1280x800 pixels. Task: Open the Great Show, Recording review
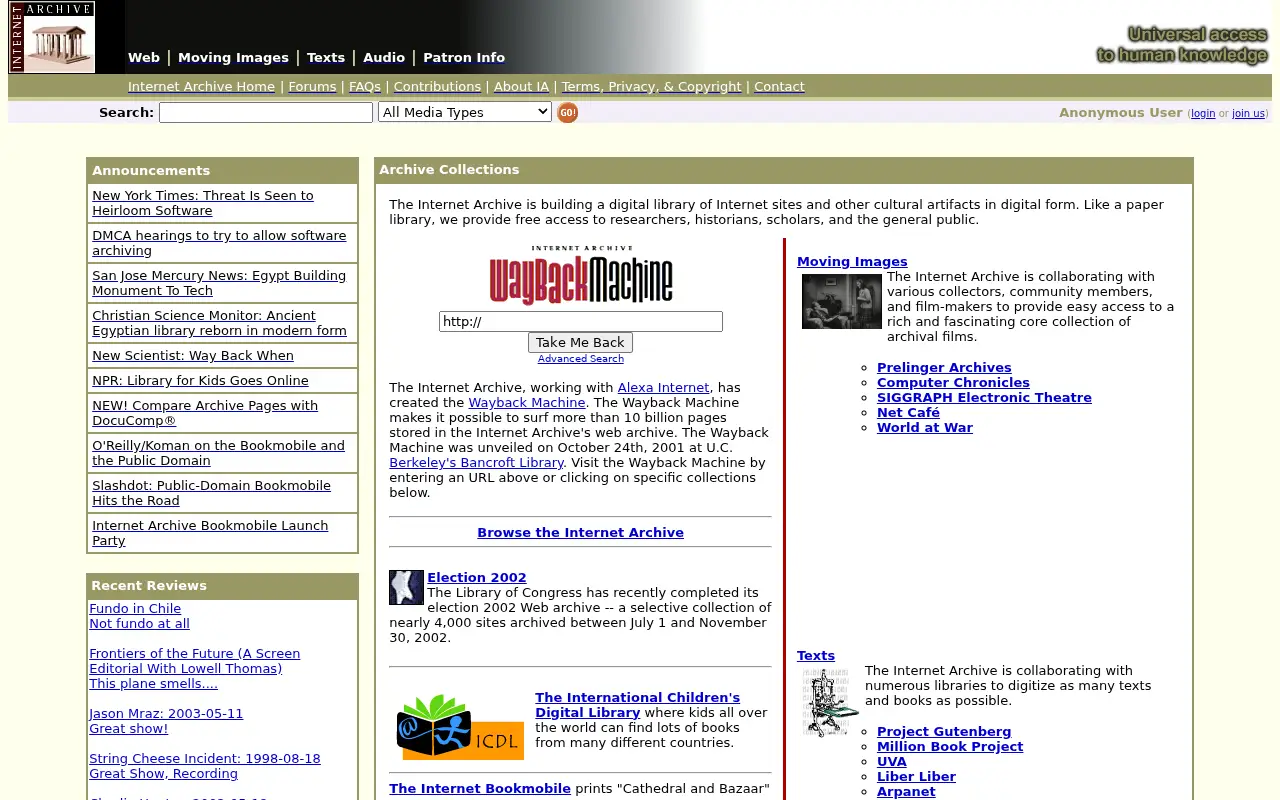tap(163, 774)
